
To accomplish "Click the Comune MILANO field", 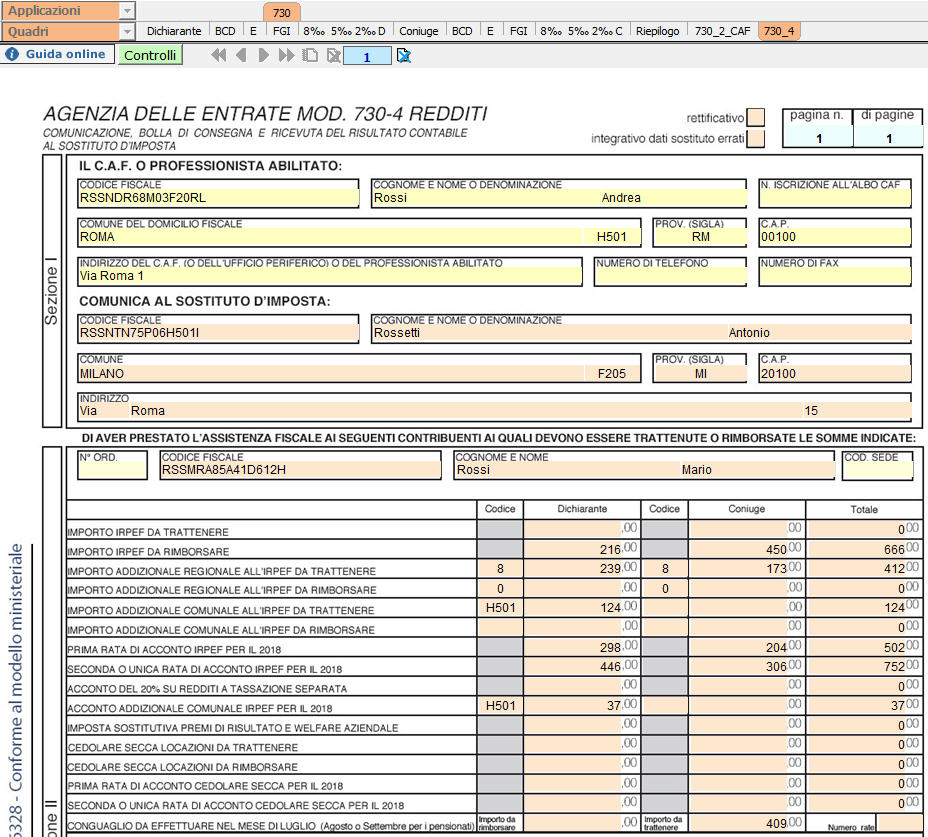I will click(x=331, y=374).
